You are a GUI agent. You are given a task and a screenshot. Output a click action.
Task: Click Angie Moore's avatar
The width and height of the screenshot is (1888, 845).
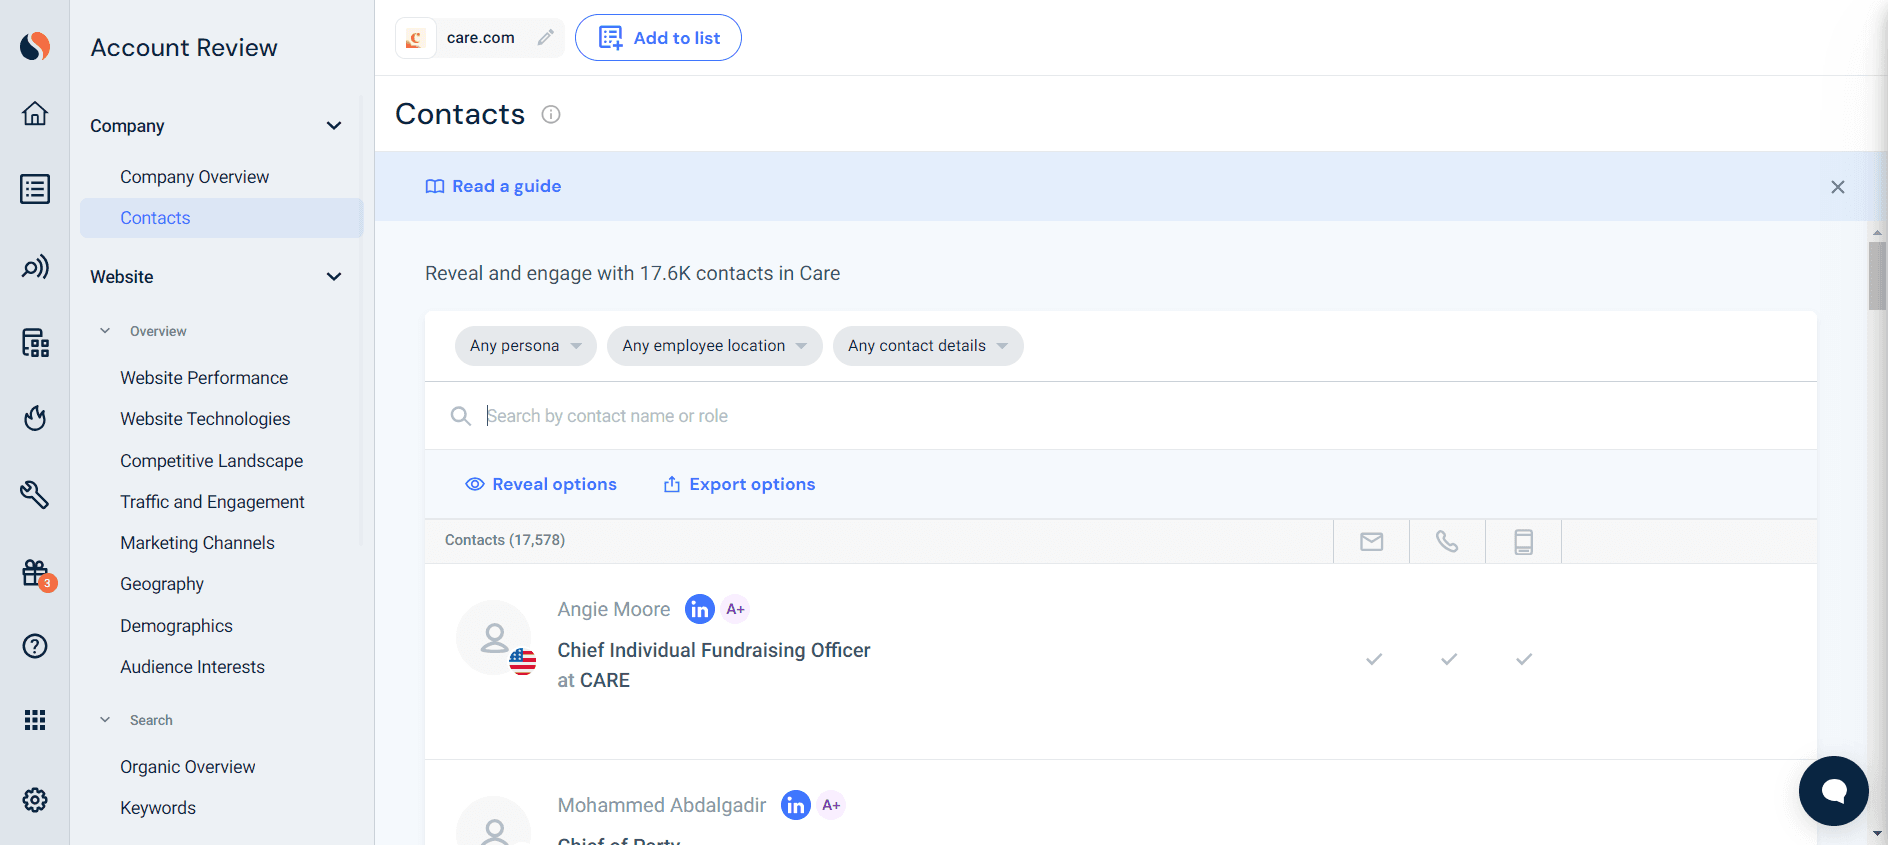pyautogui.click(x=494, y=638)
